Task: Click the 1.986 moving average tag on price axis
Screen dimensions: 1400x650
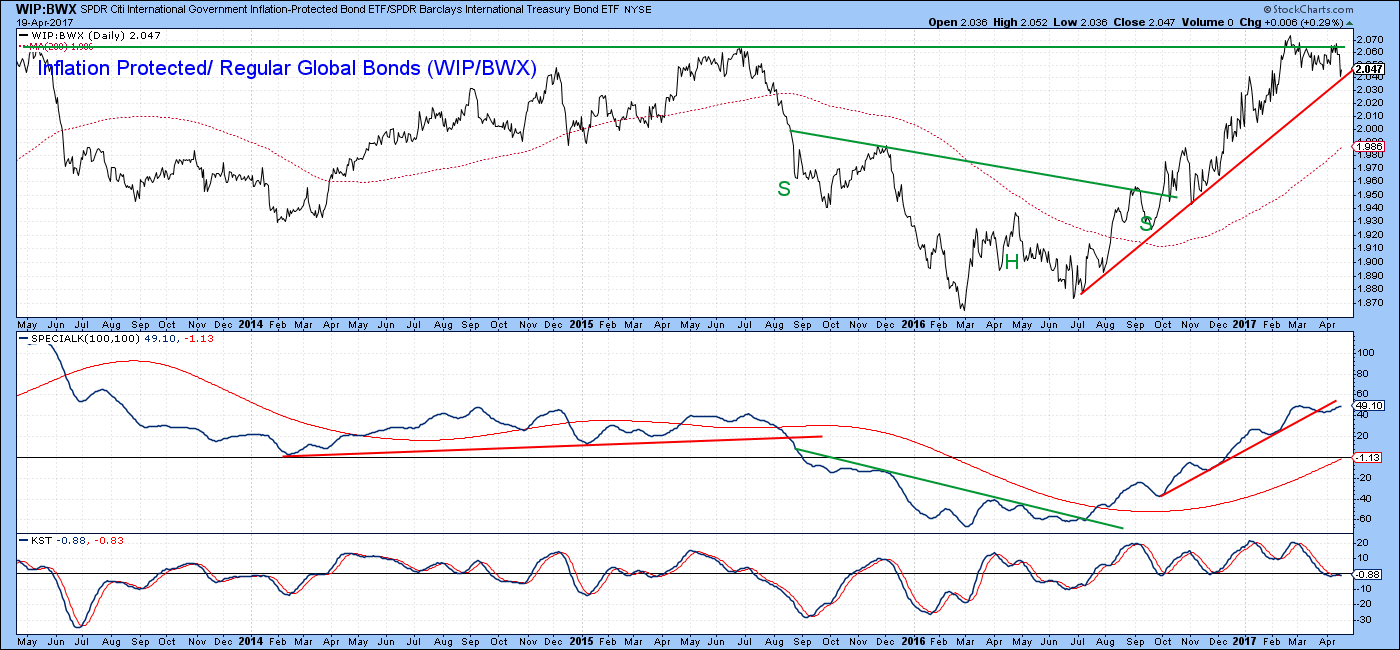Action: (1367, 147)
